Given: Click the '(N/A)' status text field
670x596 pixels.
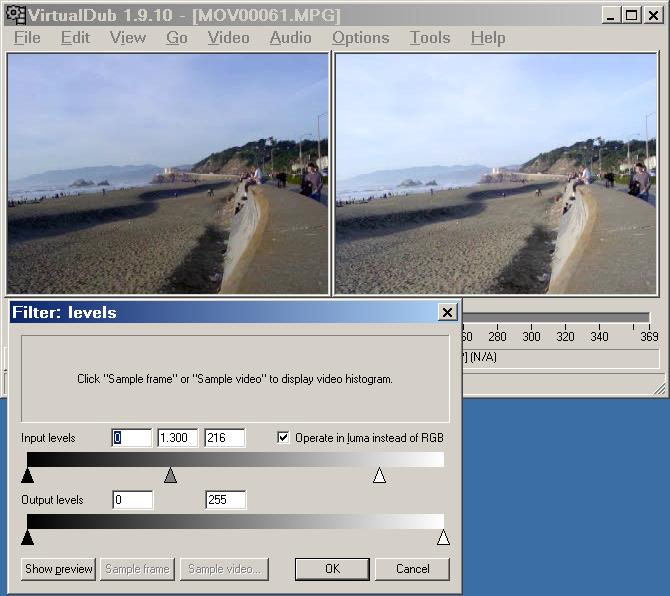Looking at the screenshot, I should [x=560, y=358].
